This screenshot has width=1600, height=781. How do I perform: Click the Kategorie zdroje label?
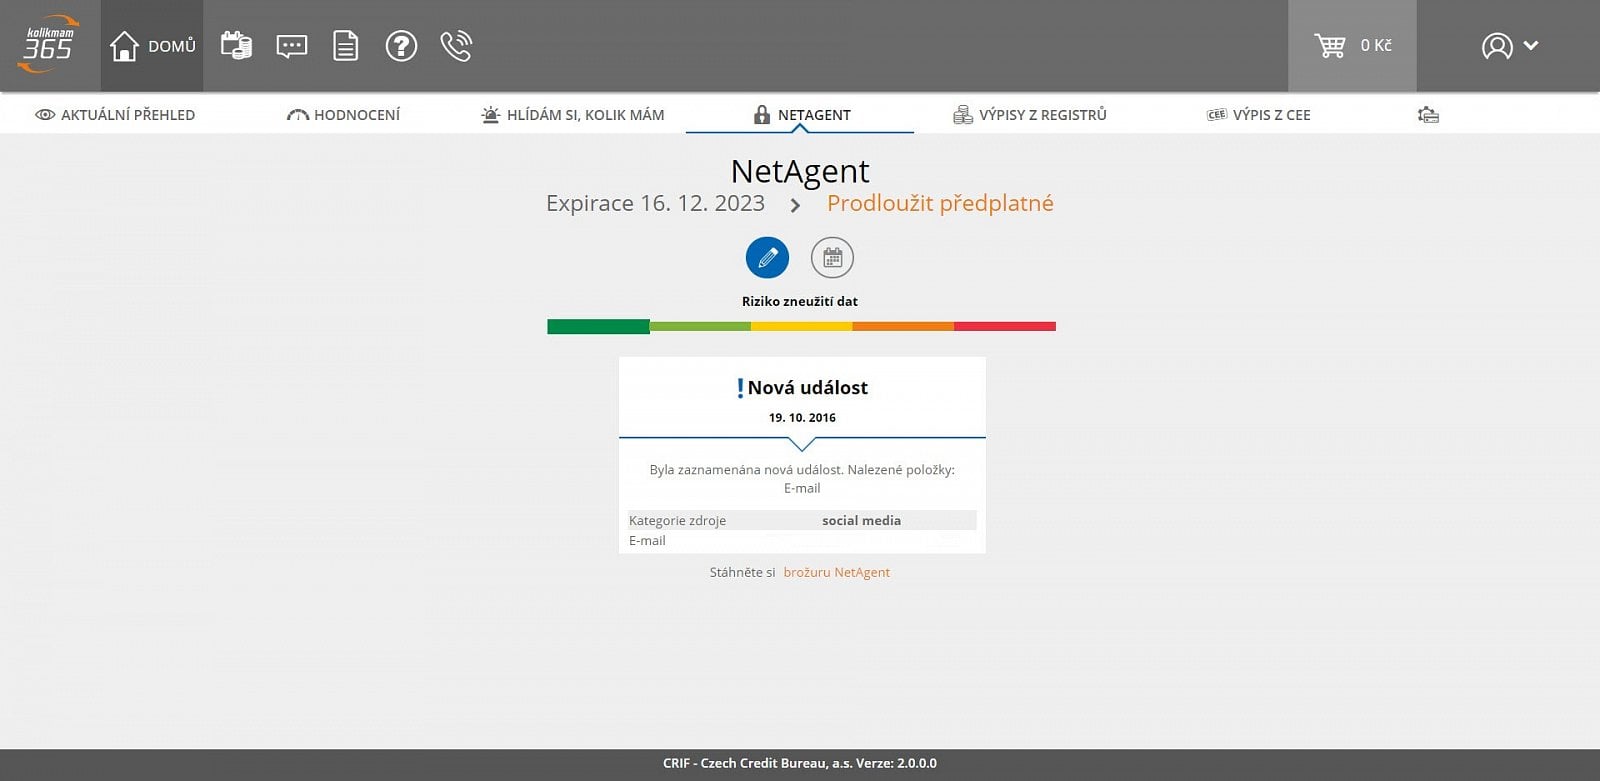coord(677,521)
